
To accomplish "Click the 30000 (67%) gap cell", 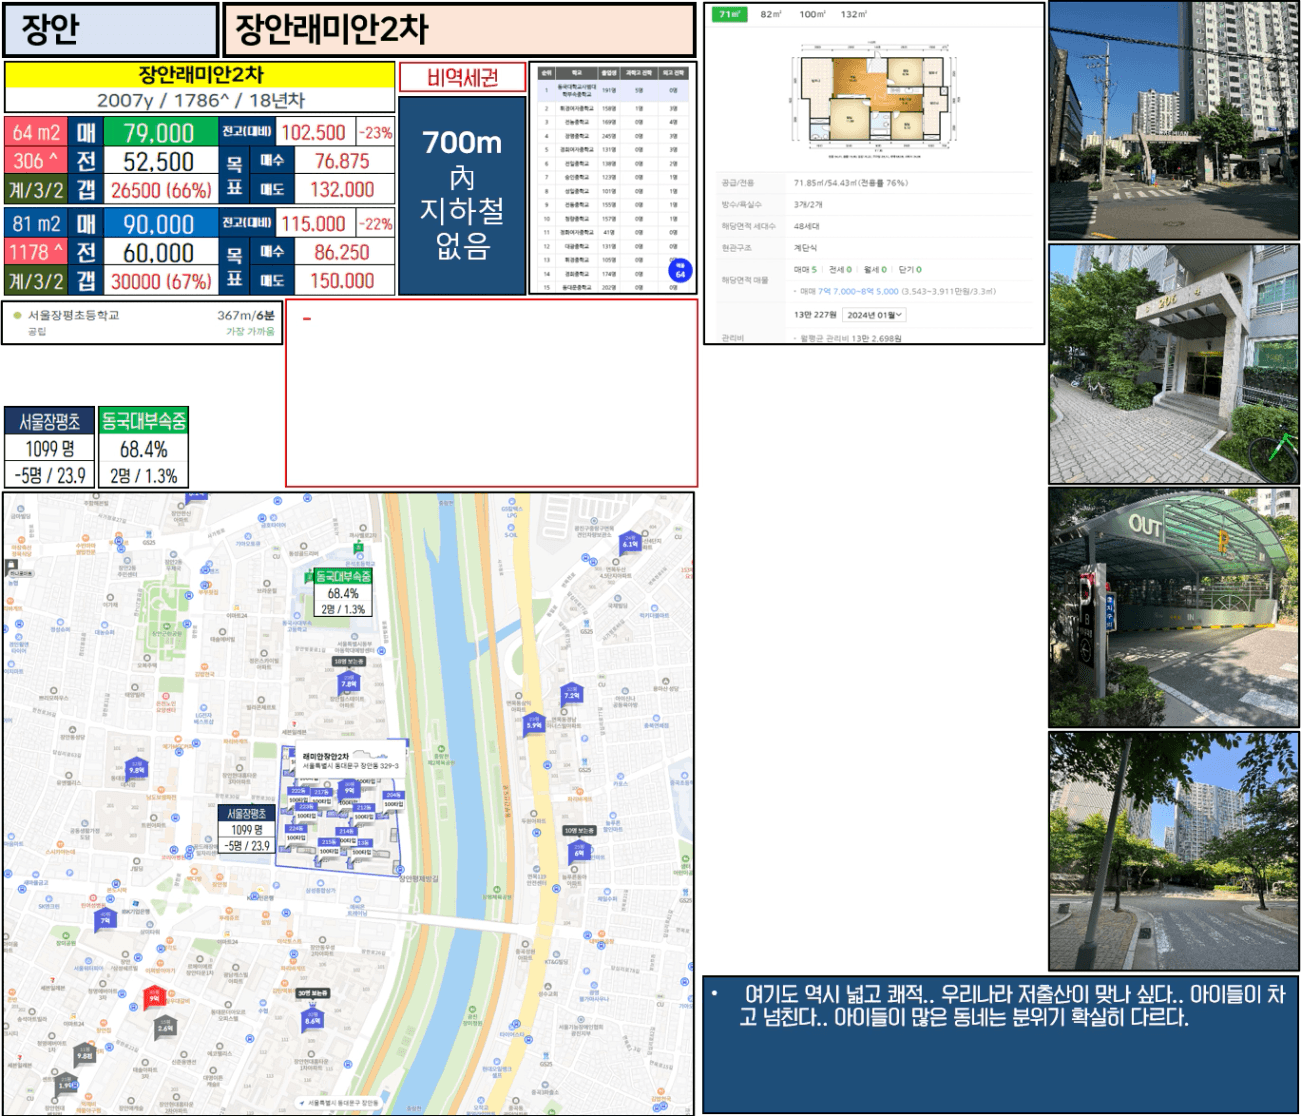I will [x=160, y=281].
